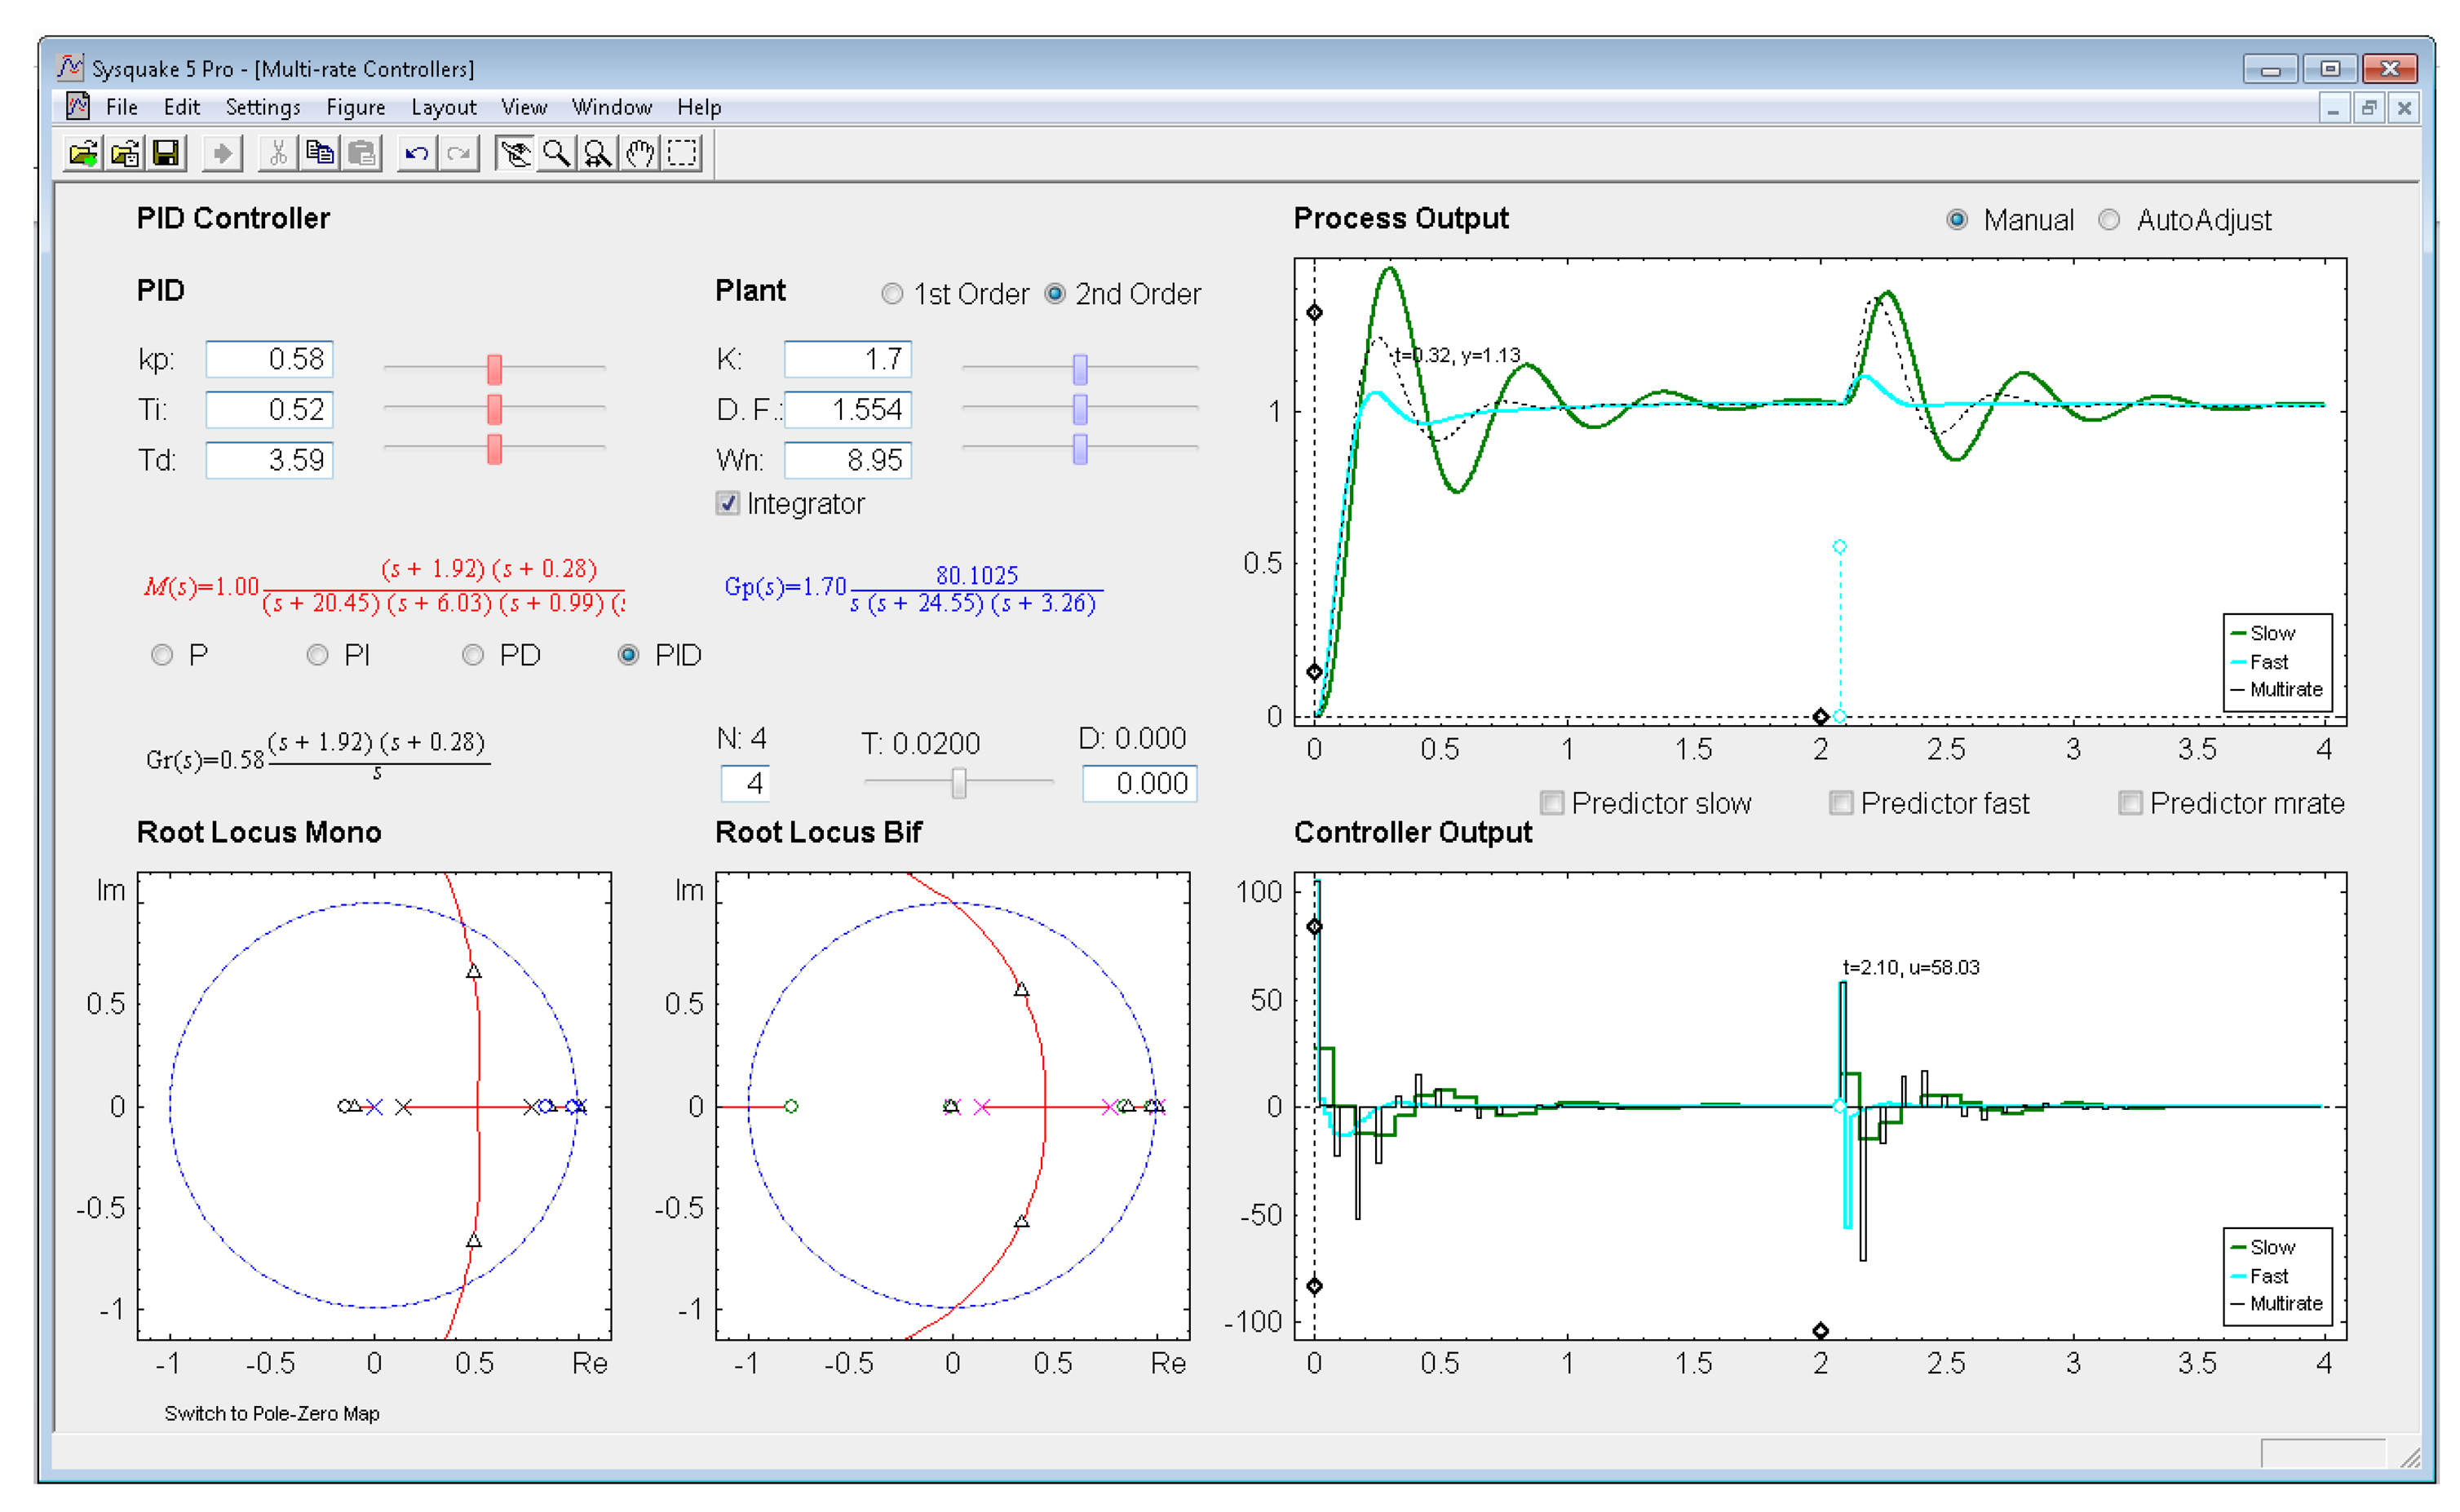Click the Wn value input field

coord(847,460)
